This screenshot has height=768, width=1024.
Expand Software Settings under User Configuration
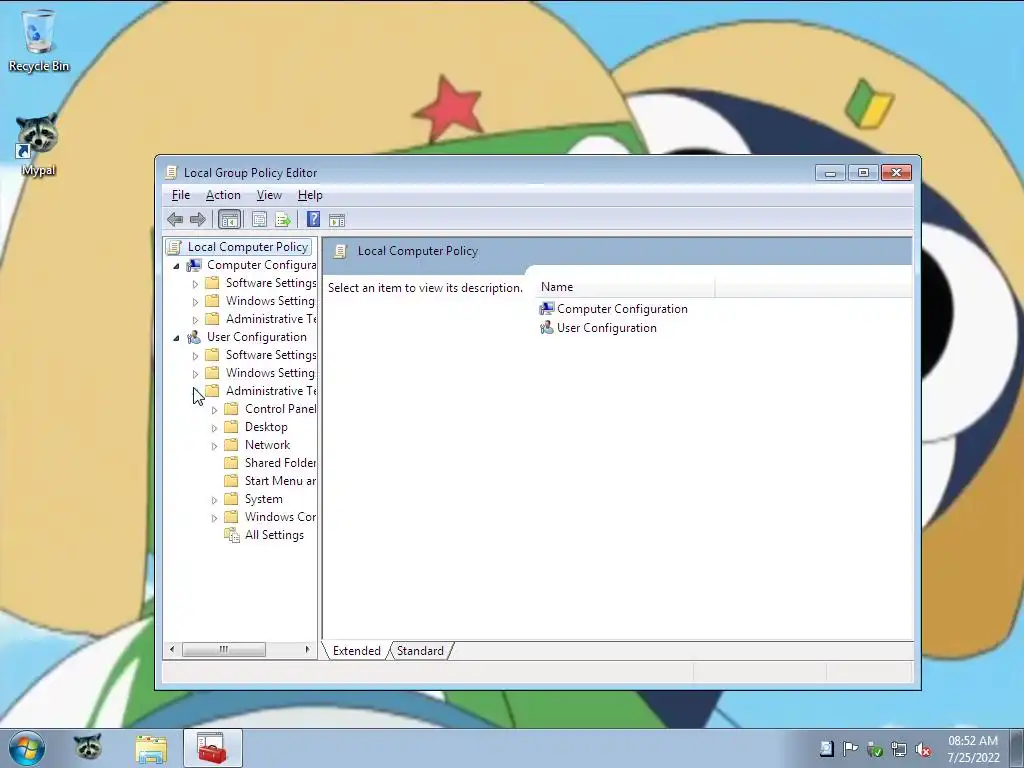tap(195, 356)
